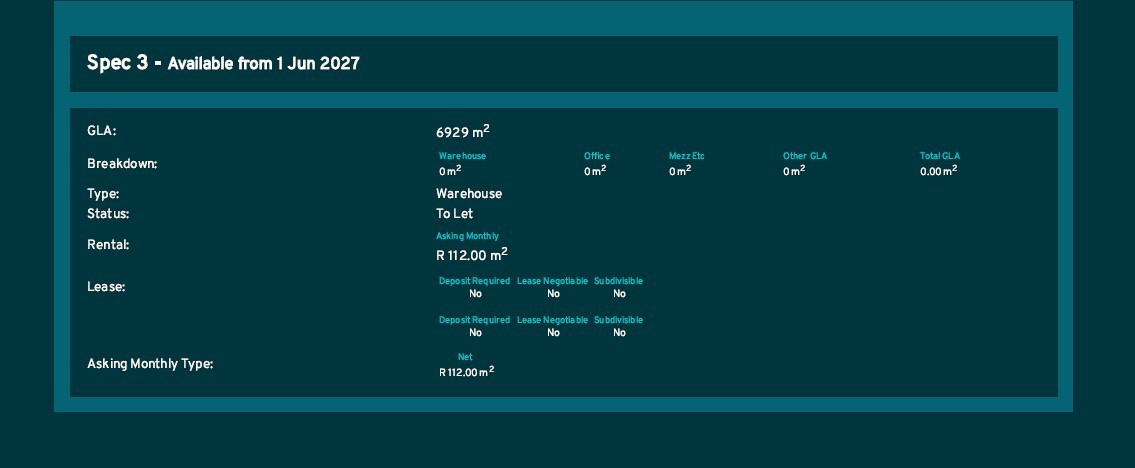Click the 'Office' breakdown column header
This screenshot has height=468, width=1135.
tap(596, 156)
